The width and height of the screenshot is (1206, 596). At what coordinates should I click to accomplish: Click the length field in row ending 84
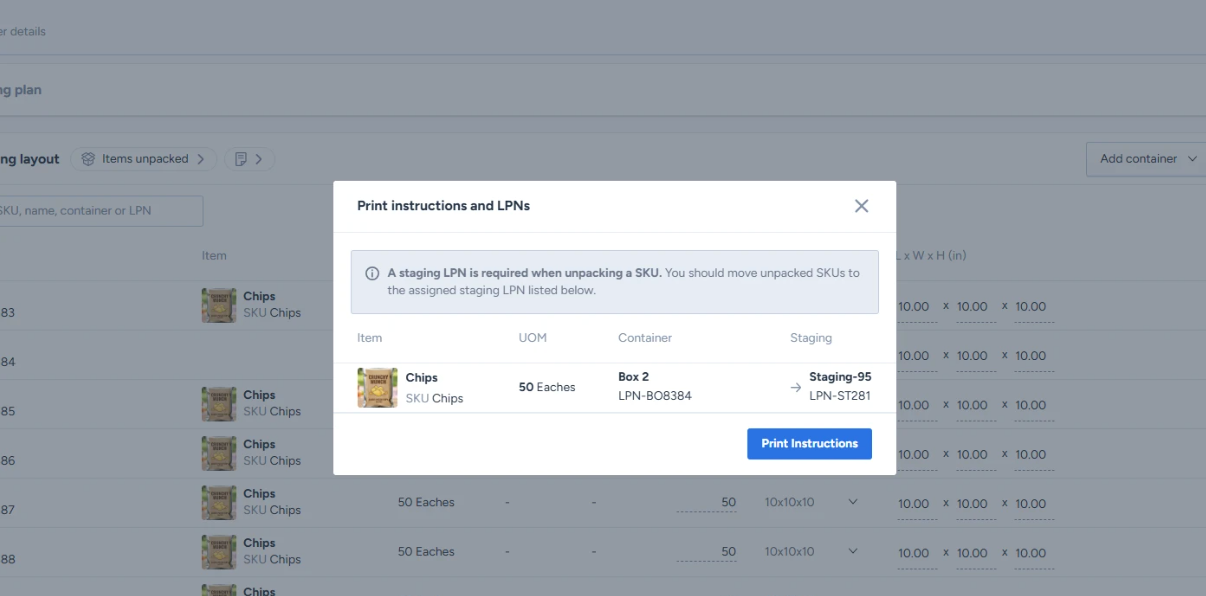tap(913, 356)
